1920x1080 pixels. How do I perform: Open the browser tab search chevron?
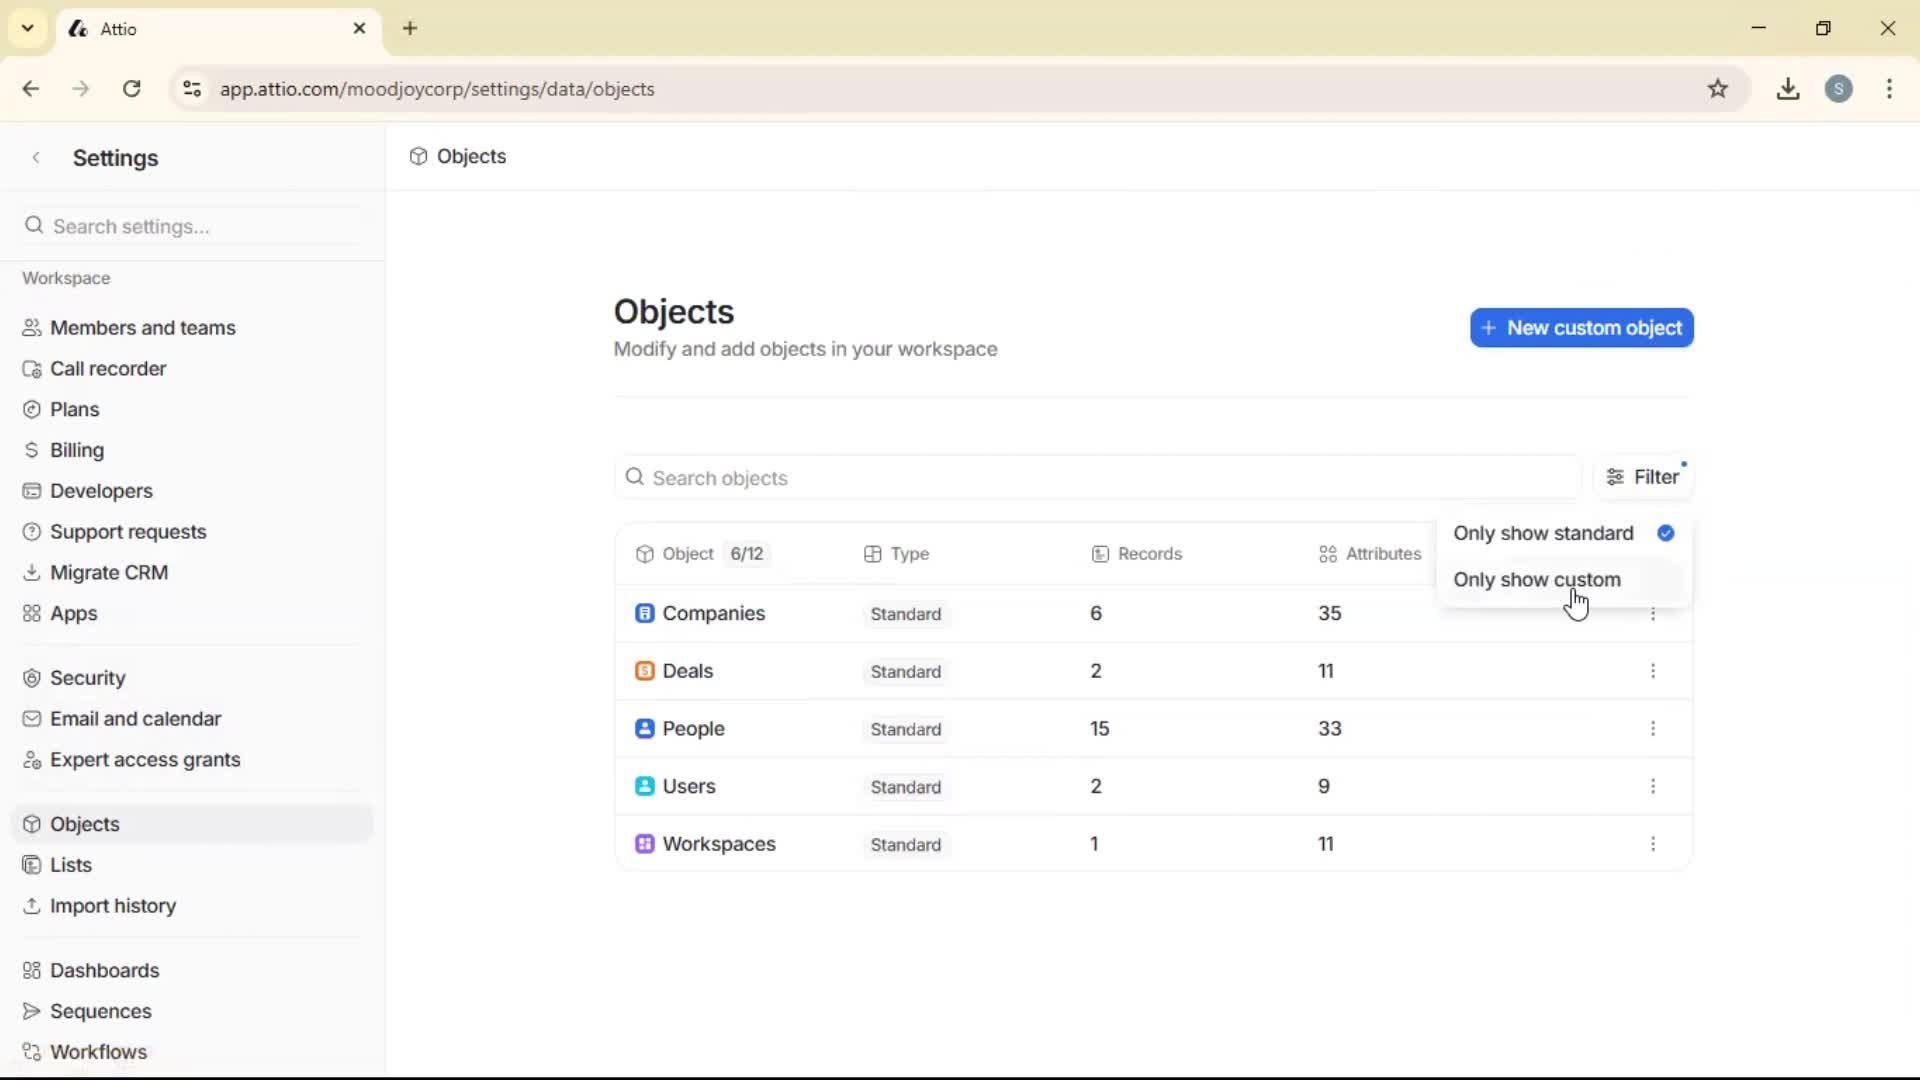click(27, 28)
